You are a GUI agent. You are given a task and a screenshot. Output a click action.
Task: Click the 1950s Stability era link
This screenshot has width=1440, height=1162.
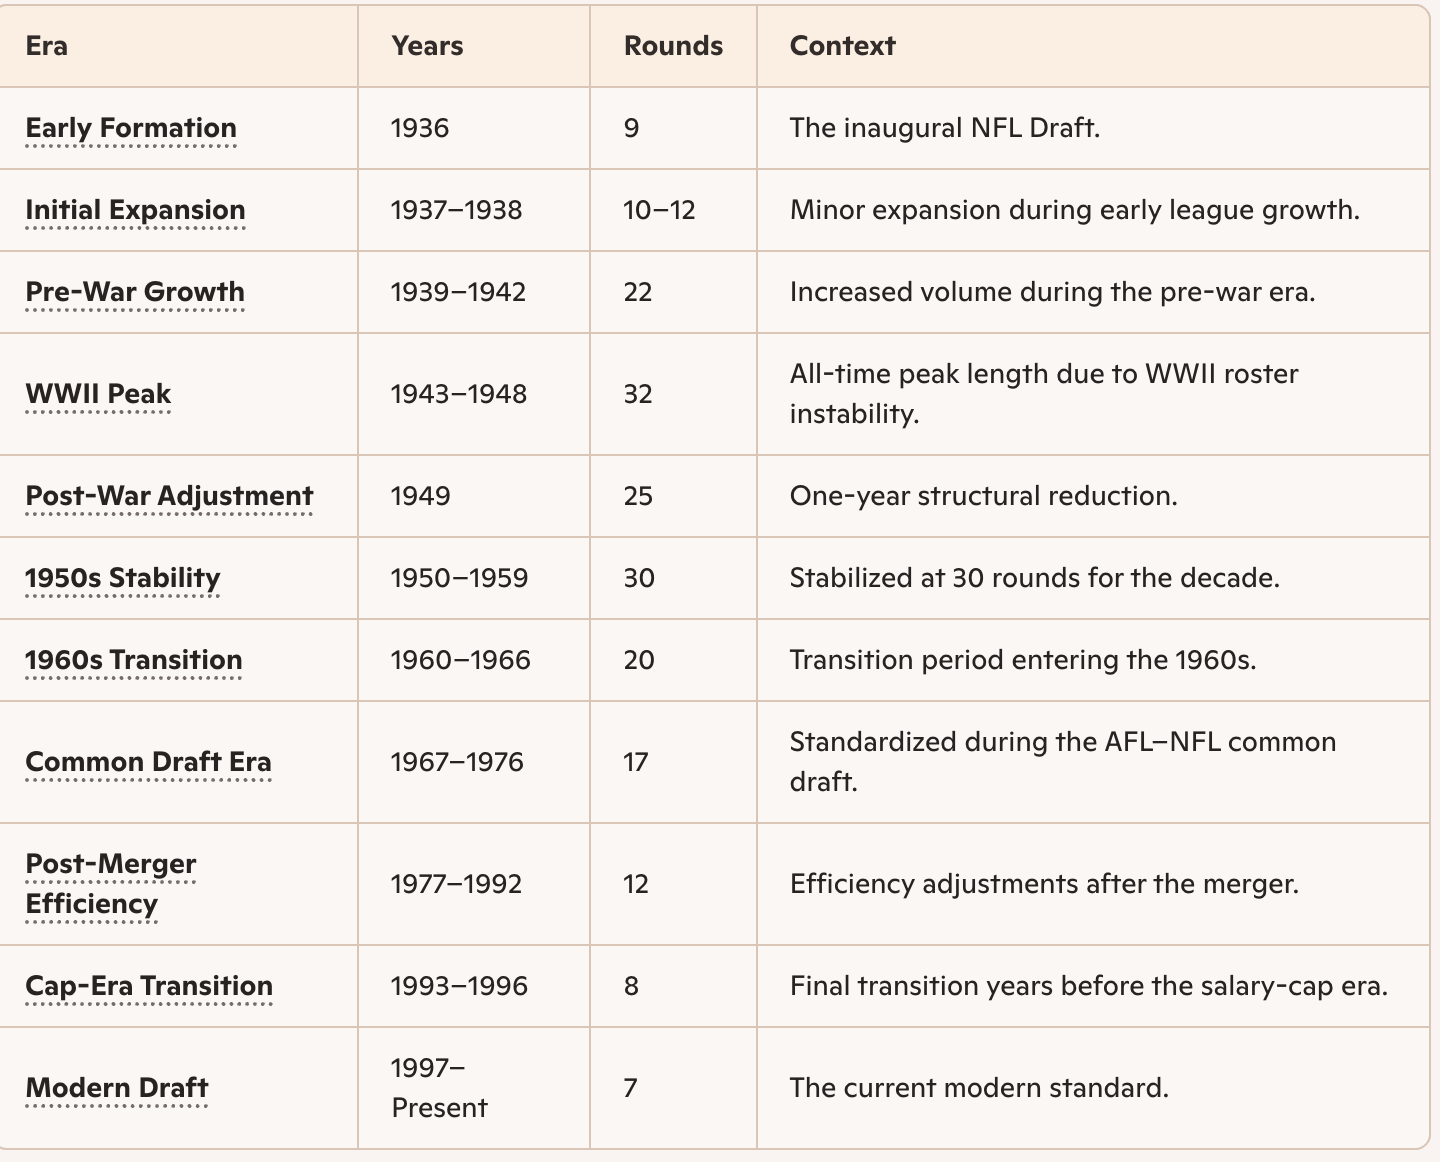pos(122,578)
